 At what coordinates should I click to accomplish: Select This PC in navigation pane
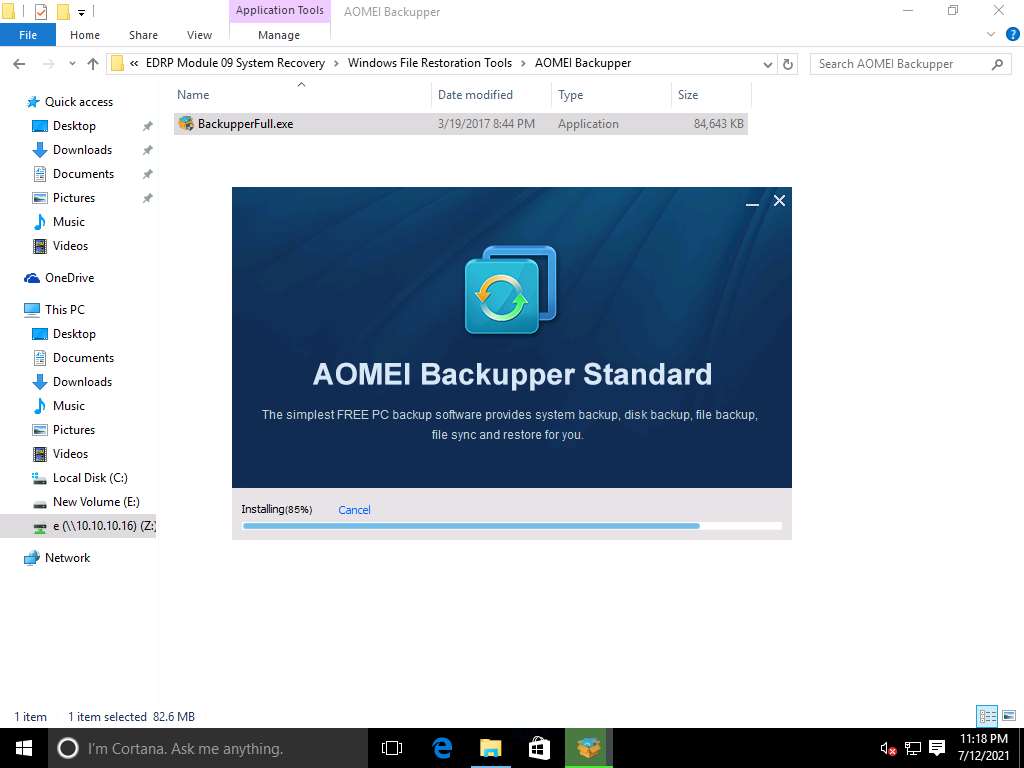click(64, 310)
